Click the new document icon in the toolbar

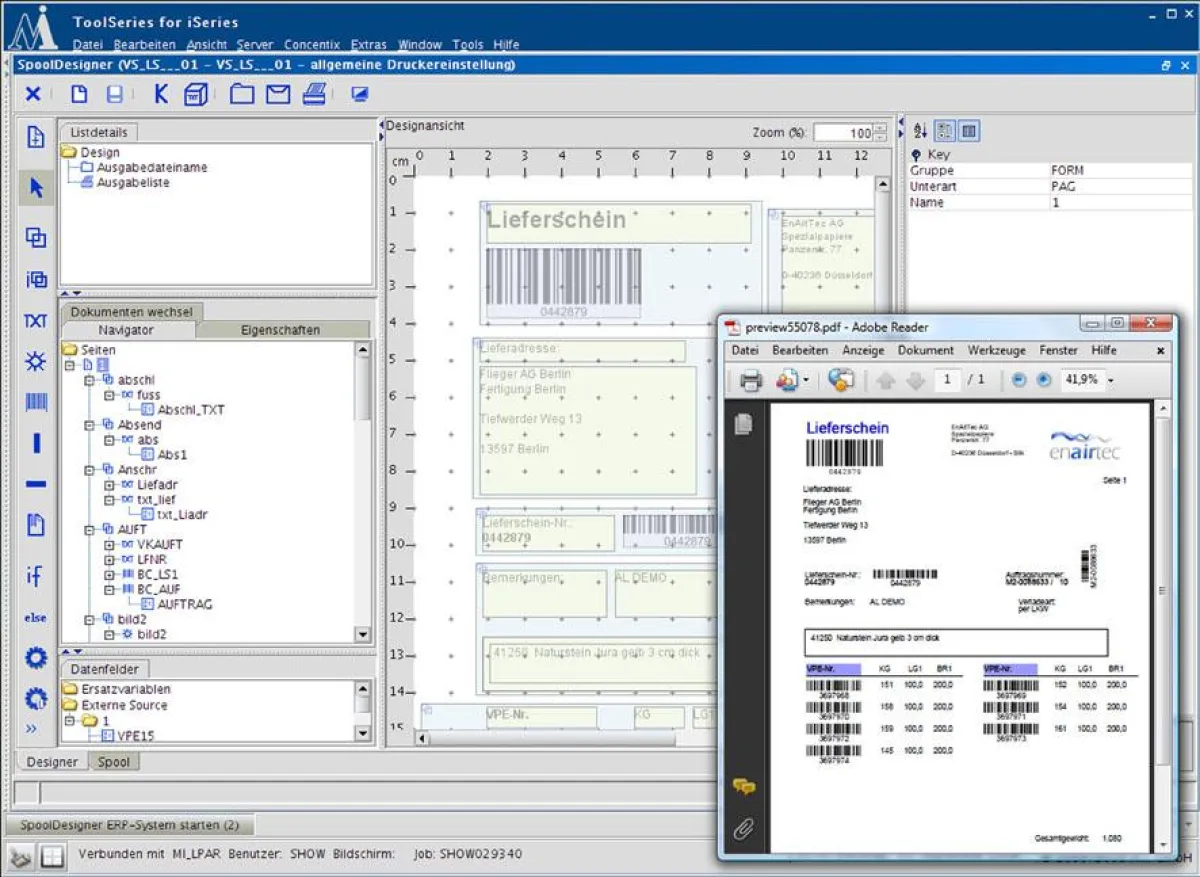78,93
